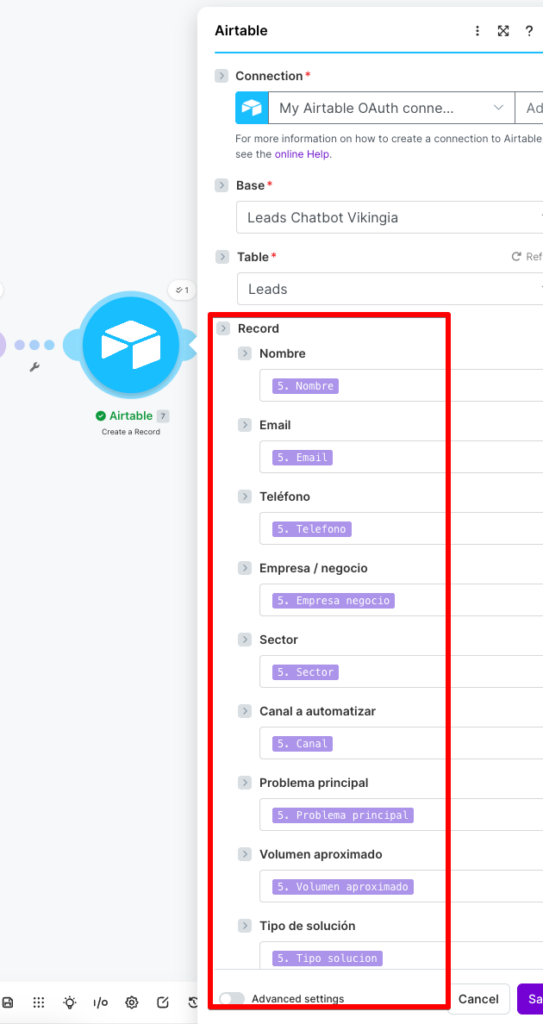Expand the chevron next to Tipo de solución
The width and height of the screenshot is (543, 1024).
pos(245,925)
